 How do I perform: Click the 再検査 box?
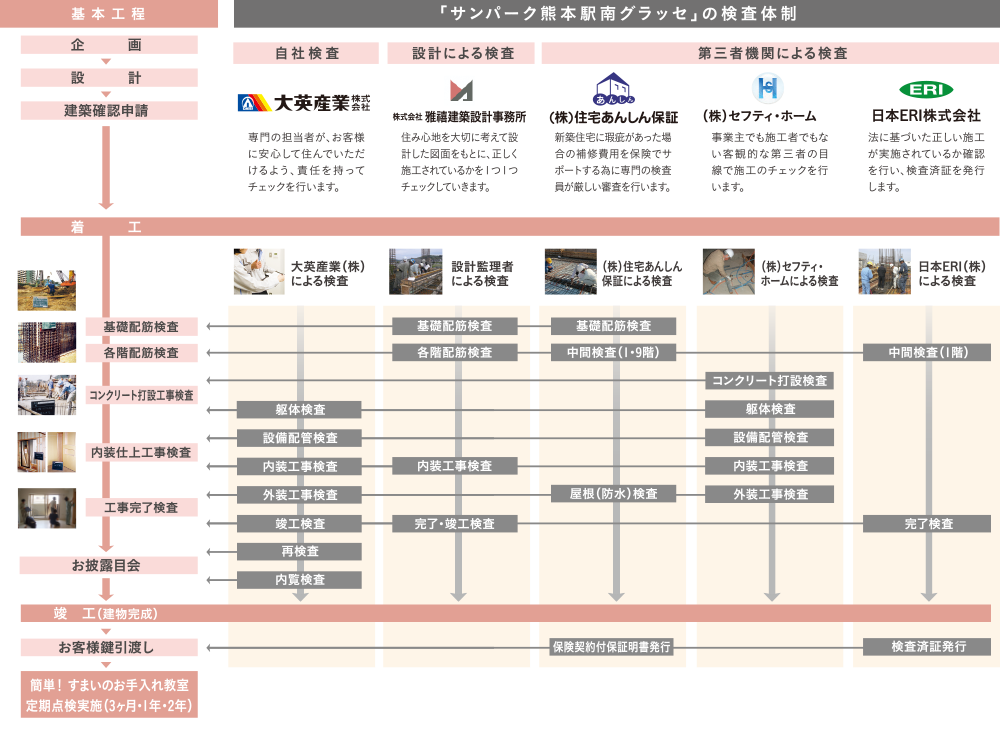pos(300,551)
